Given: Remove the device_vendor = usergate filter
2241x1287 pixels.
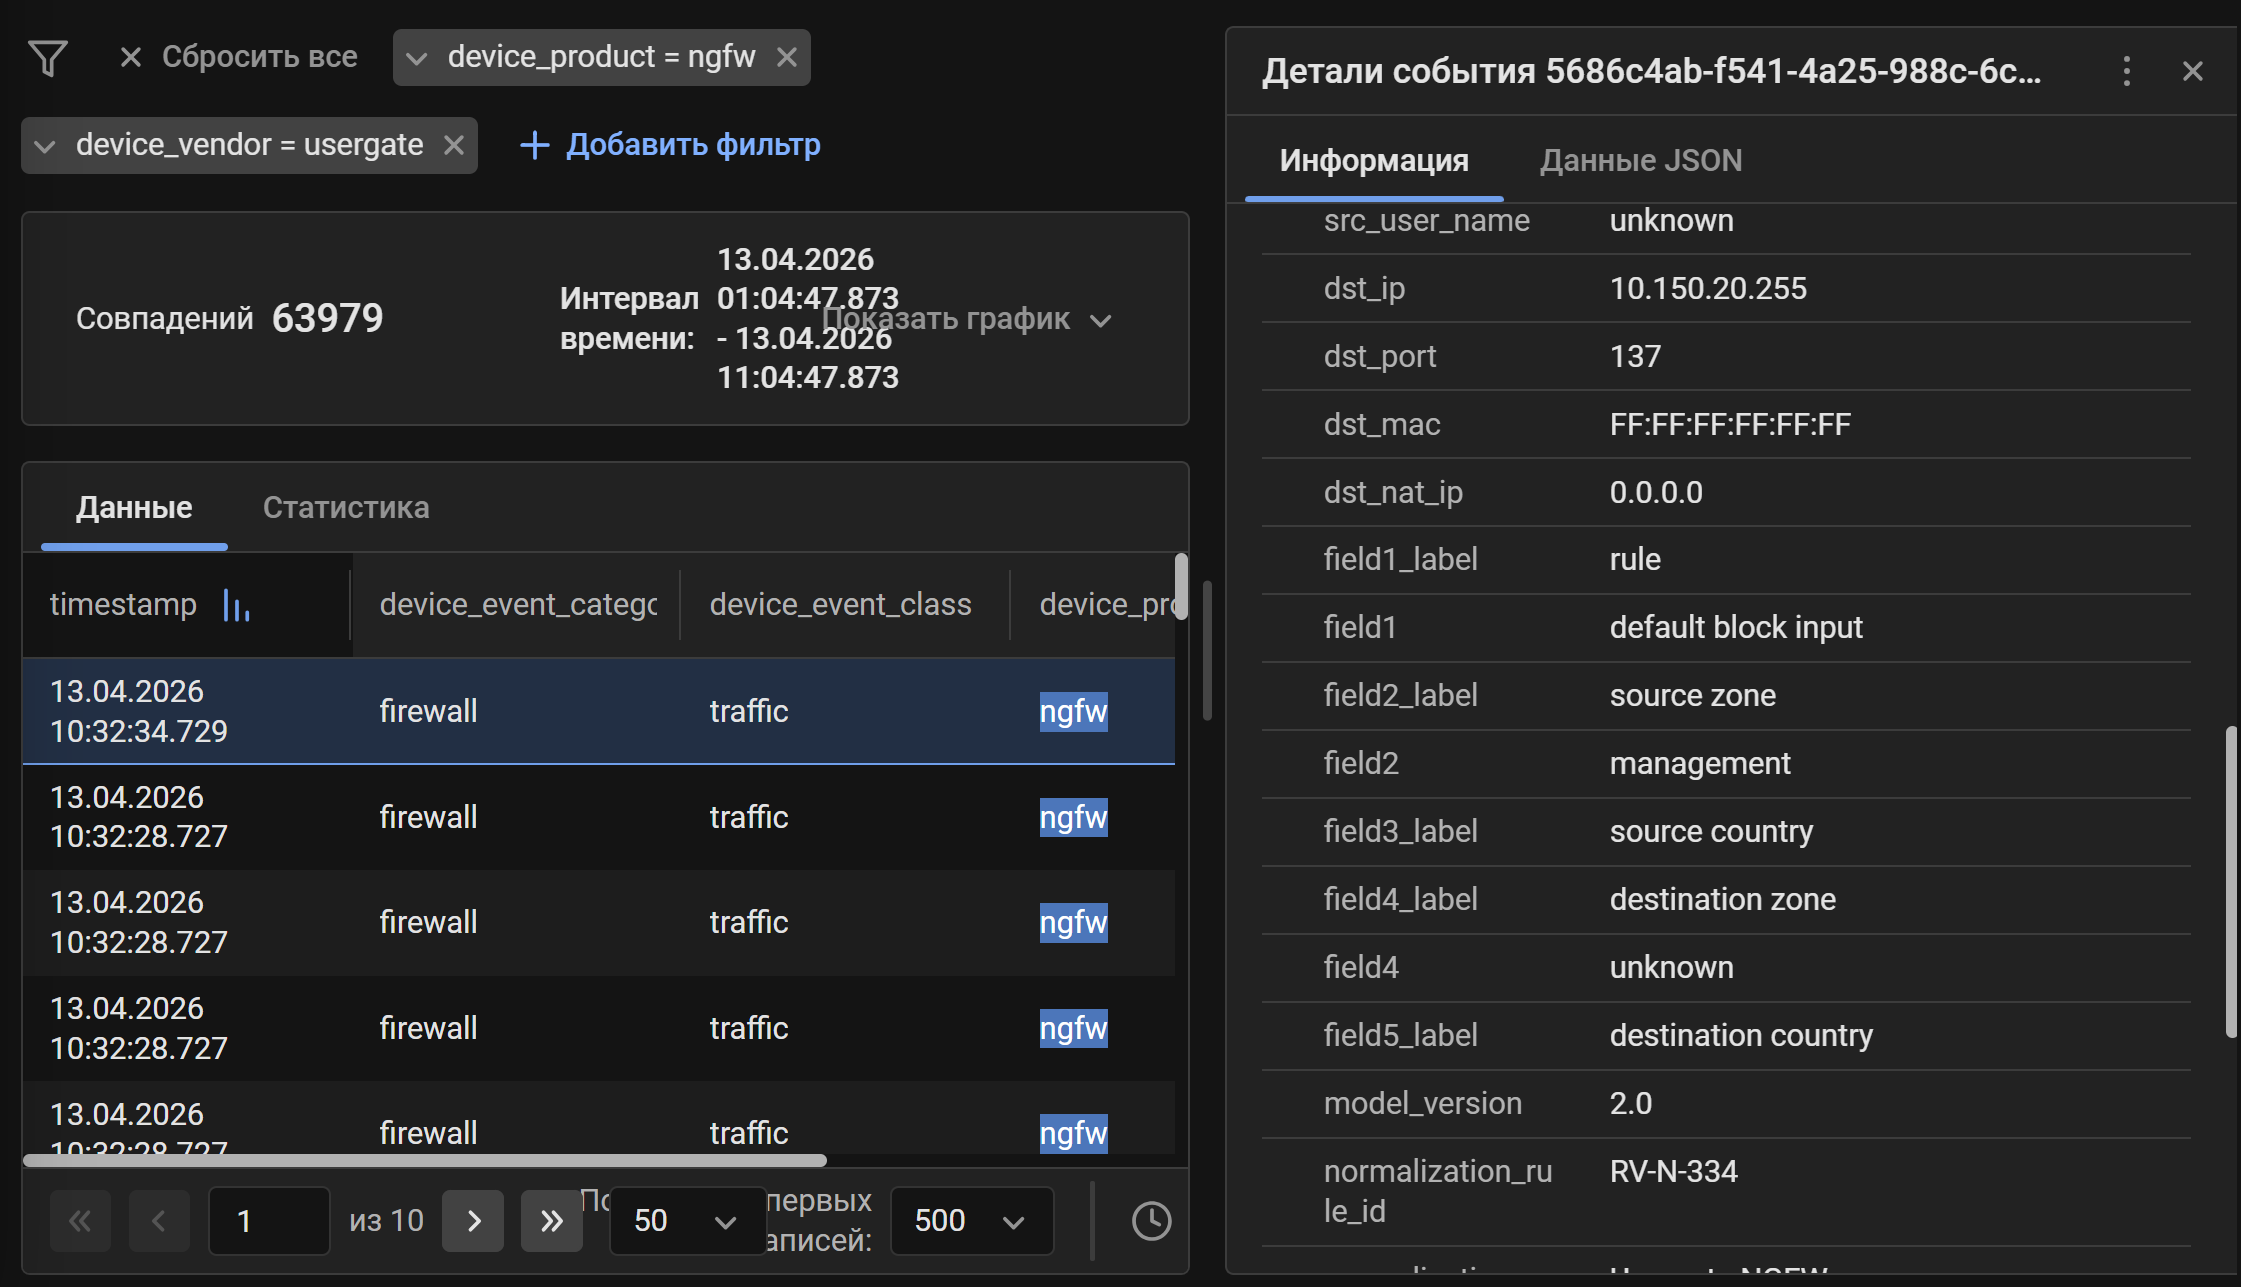Looking at the screenshot, I should (454, 145).
